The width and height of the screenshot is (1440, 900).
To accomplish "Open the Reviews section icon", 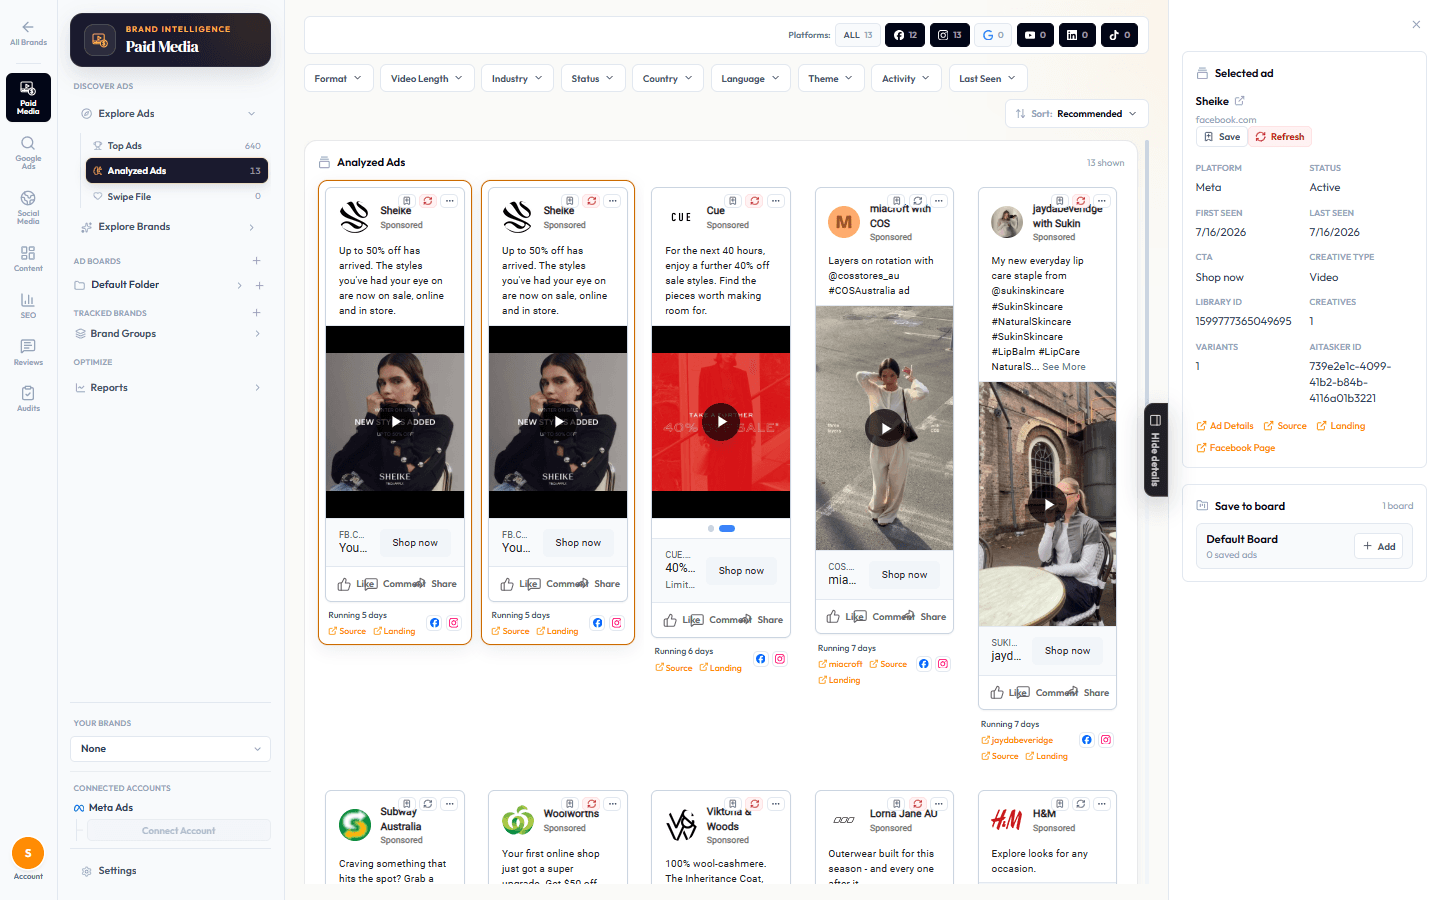I will pos(28,352).
